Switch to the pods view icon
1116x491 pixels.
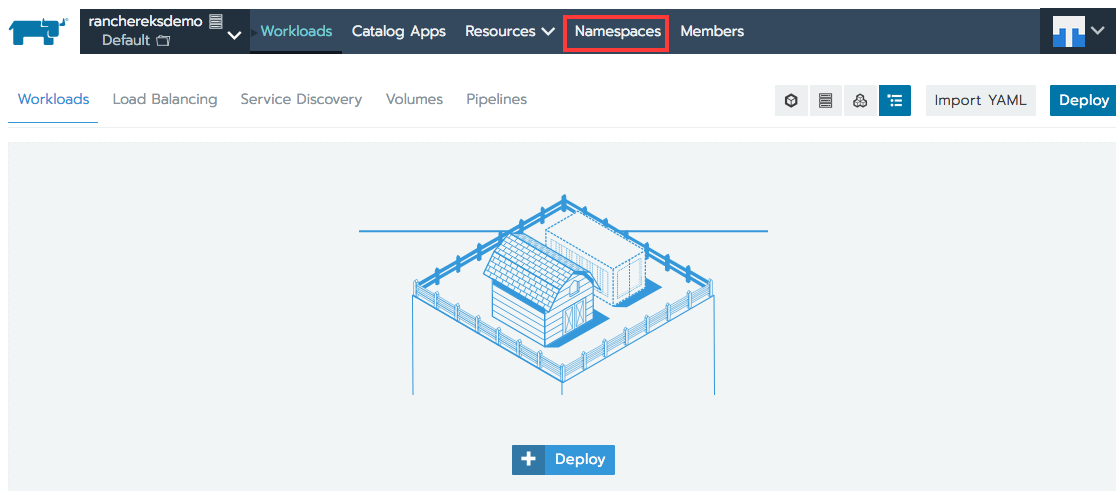click(791, 100)
